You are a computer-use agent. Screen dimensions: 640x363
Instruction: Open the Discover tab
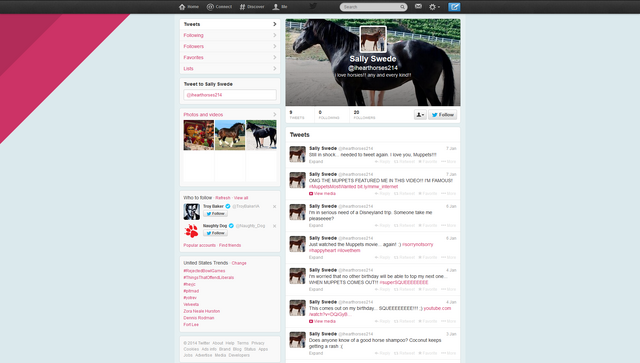tap(252, 7)
